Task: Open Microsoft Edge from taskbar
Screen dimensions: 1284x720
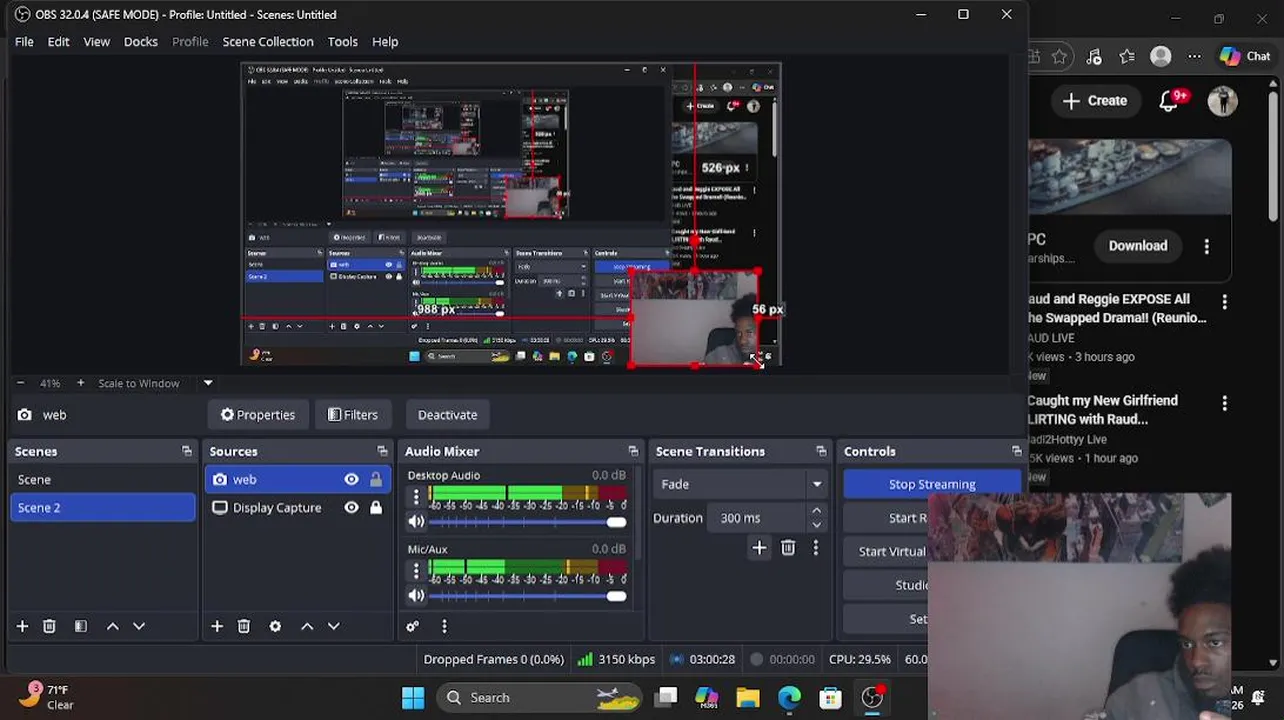Action: (x=789, y=697)
